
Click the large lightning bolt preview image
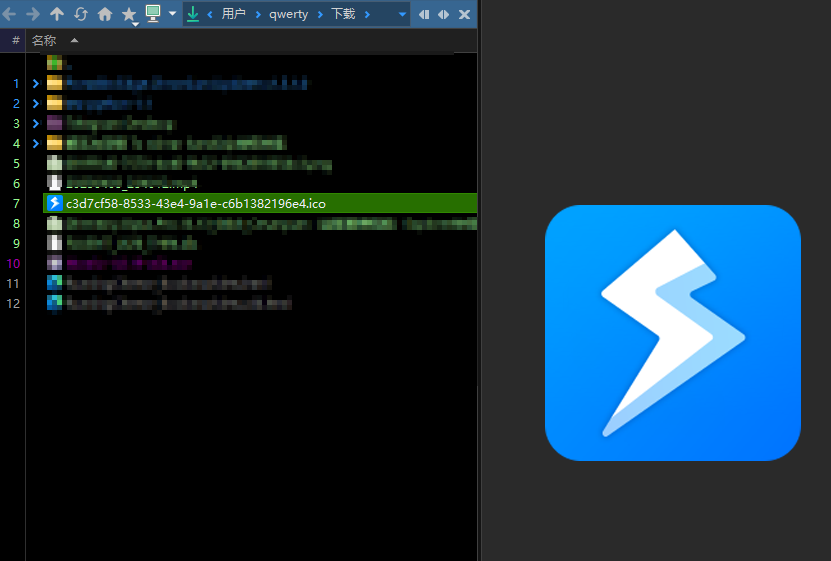pos(673,333)
